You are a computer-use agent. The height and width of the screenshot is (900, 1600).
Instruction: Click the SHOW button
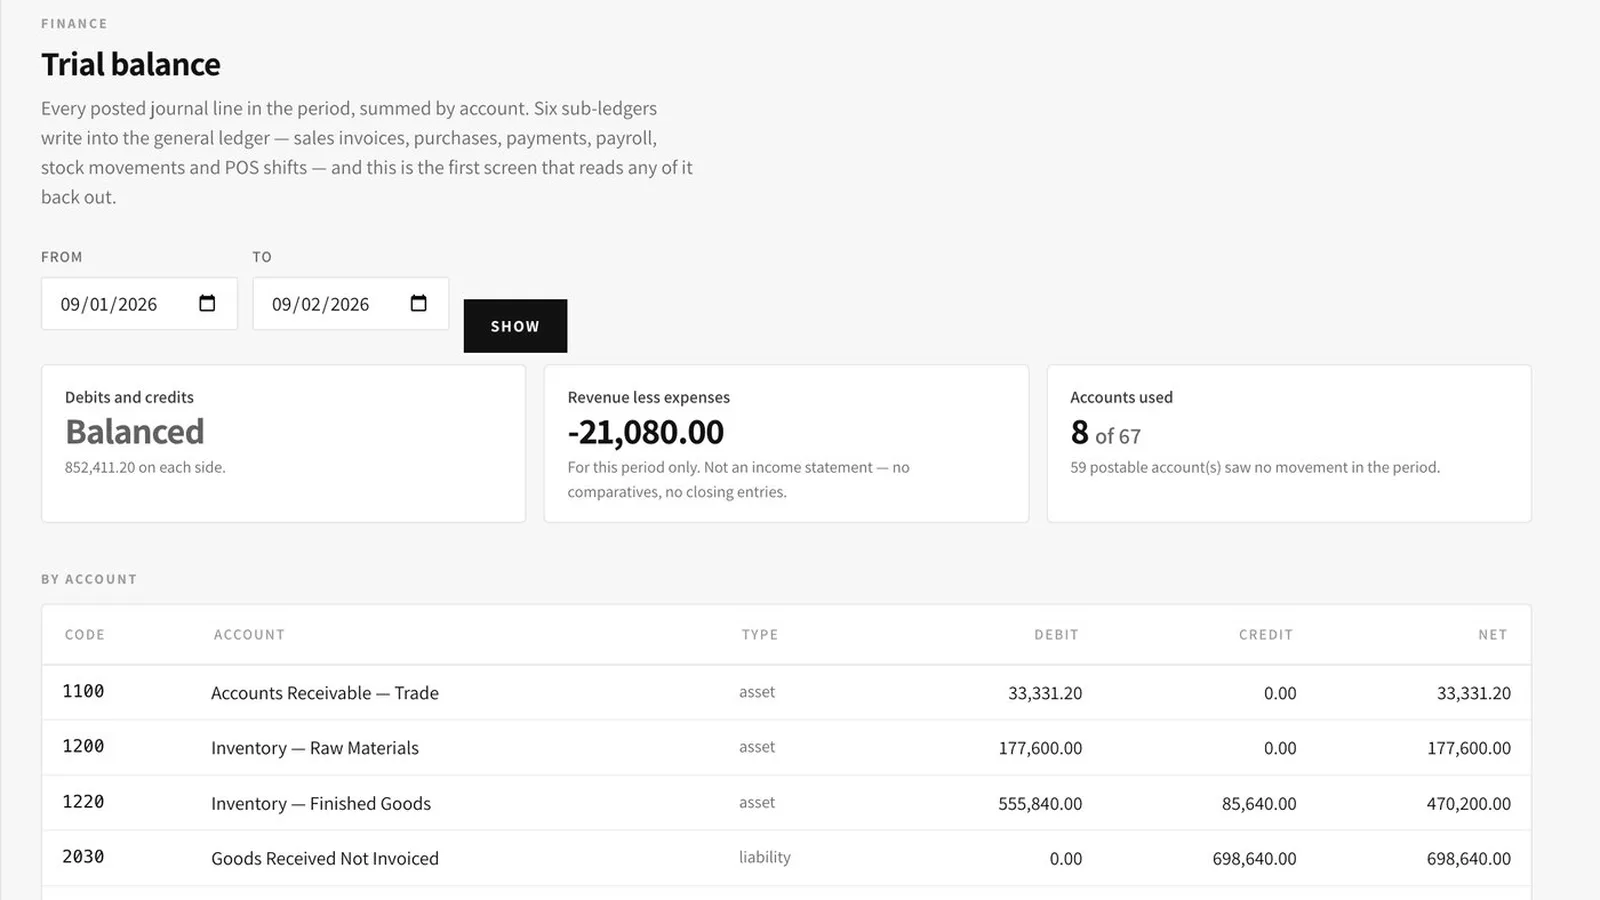pos(515,326)
